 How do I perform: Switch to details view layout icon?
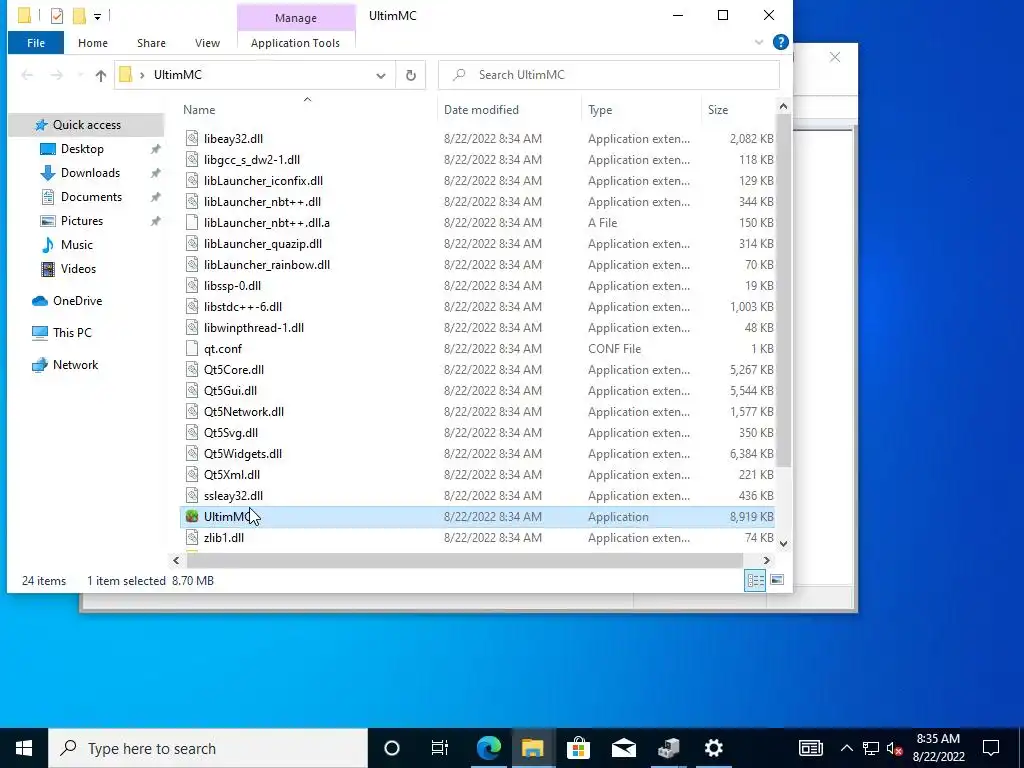click(x=755, y=580)
